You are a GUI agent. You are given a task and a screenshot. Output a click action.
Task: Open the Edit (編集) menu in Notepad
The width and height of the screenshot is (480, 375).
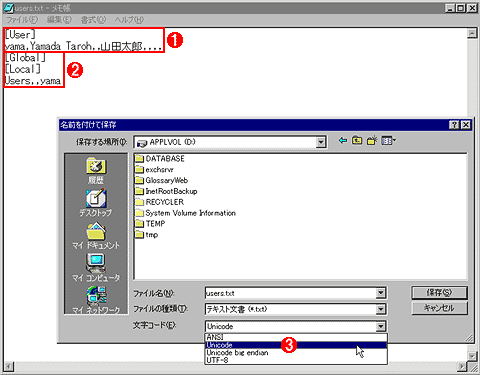point(59,20)
